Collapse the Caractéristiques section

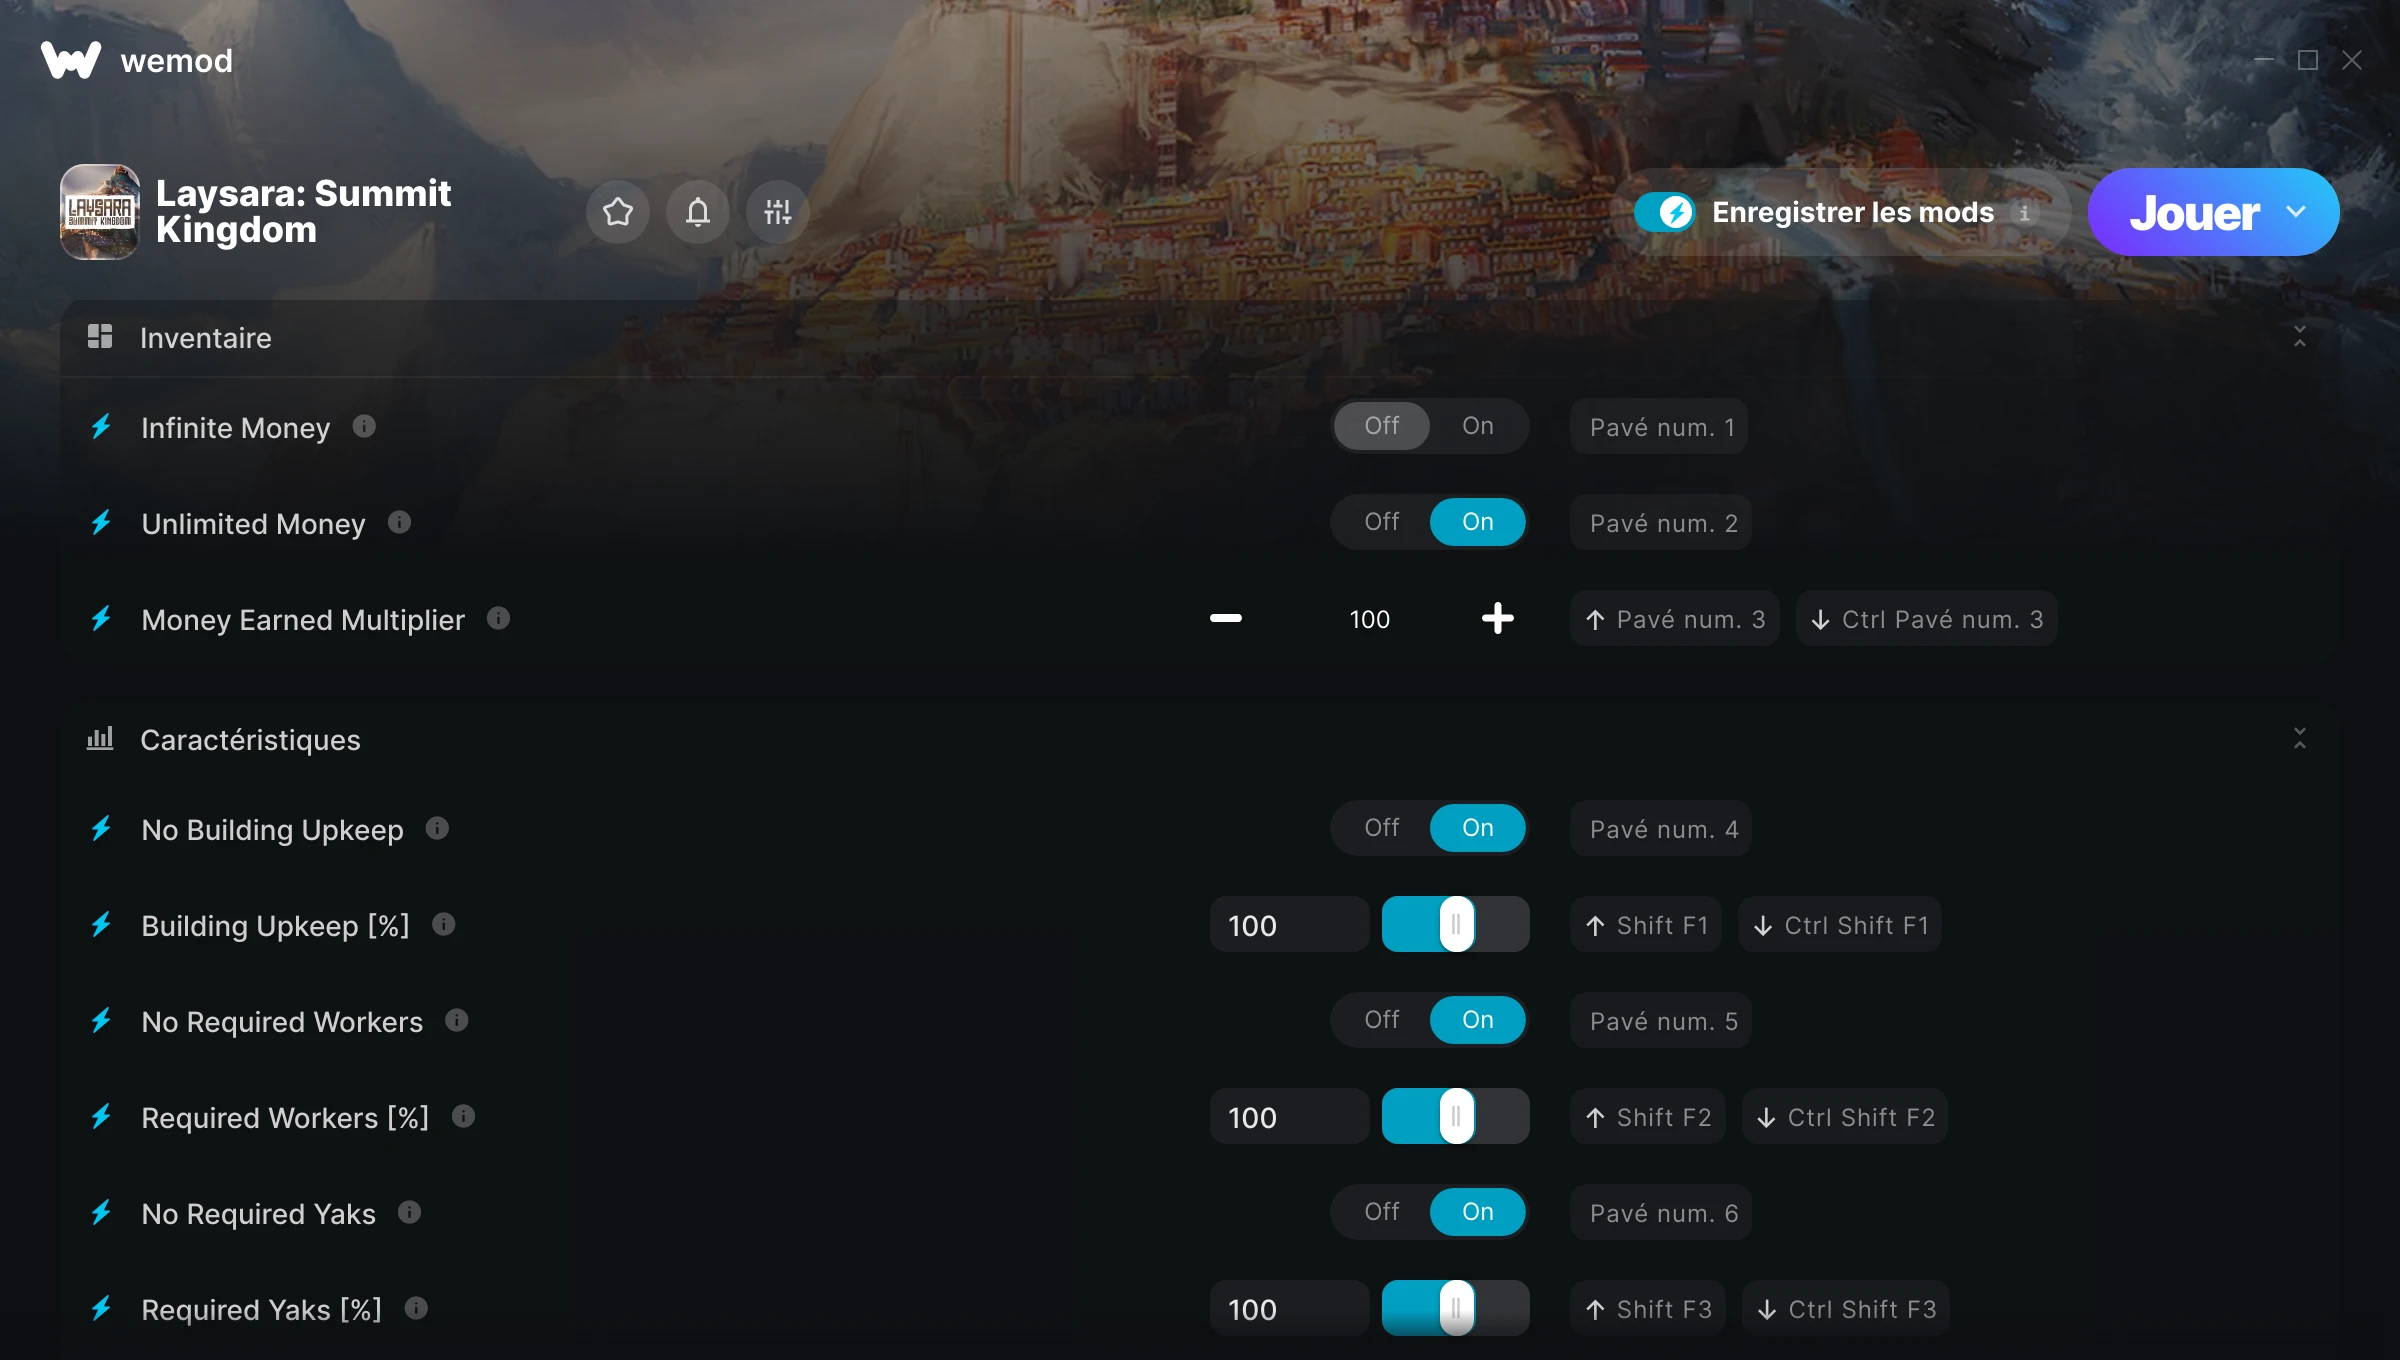click(x=2300, y=739)
